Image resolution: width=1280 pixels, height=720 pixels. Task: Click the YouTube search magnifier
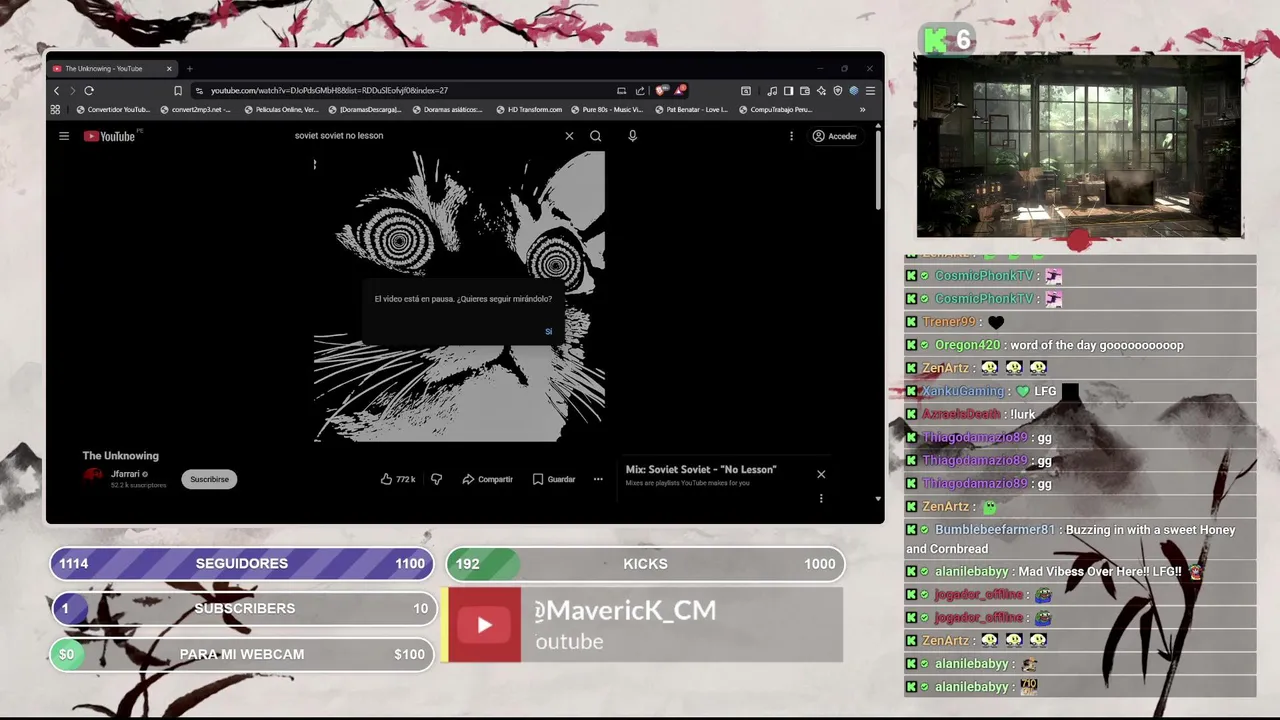596,136
